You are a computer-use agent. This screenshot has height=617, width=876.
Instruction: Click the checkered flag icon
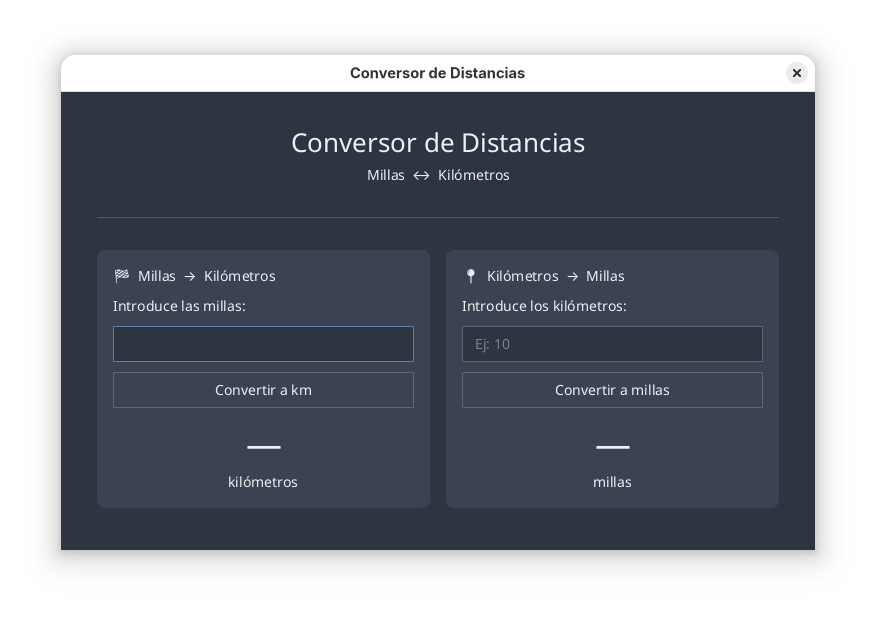(122, 276)
